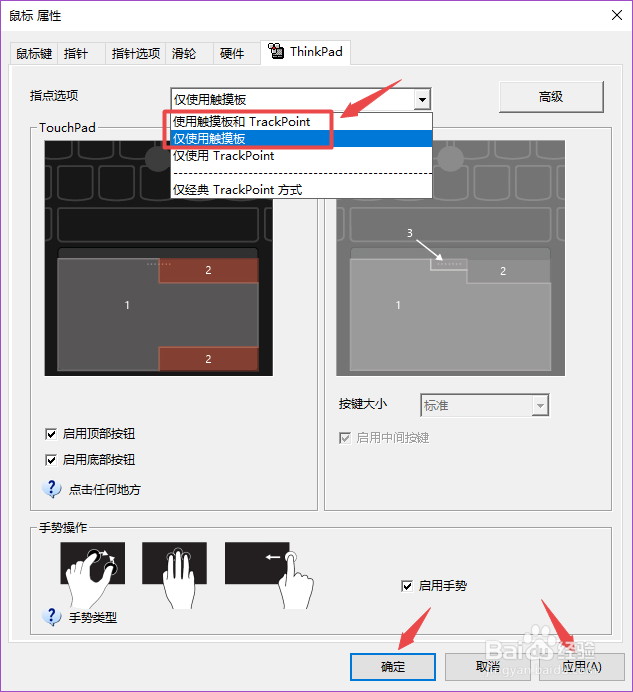633x692 pixels.
Task: Open the 硬件 tab
Action: tap(237, 54)
